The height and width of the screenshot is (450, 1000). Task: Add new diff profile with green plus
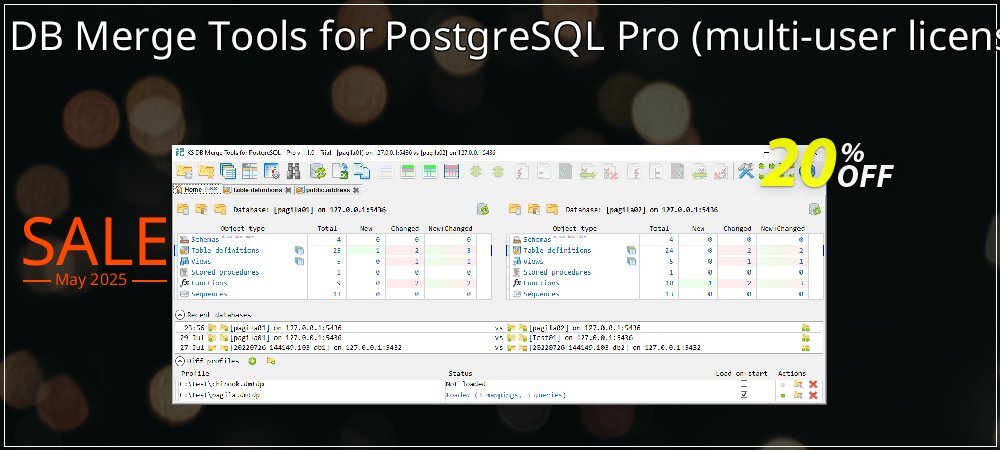(x=252, y=361)
